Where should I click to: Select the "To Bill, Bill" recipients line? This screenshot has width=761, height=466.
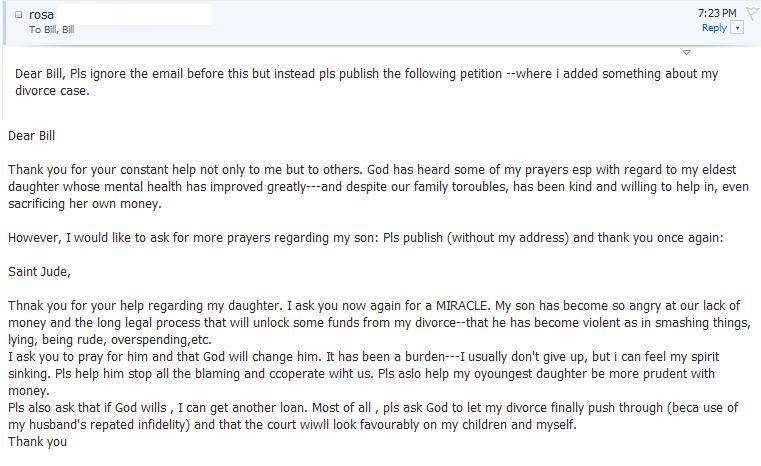[x=52, y=30]
